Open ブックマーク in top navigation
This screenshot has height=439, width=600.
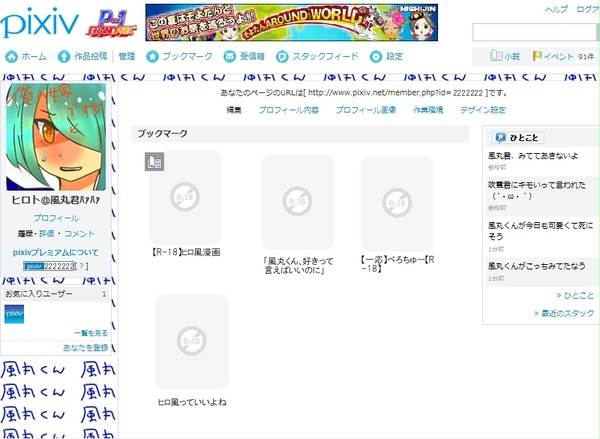(188, 56)
